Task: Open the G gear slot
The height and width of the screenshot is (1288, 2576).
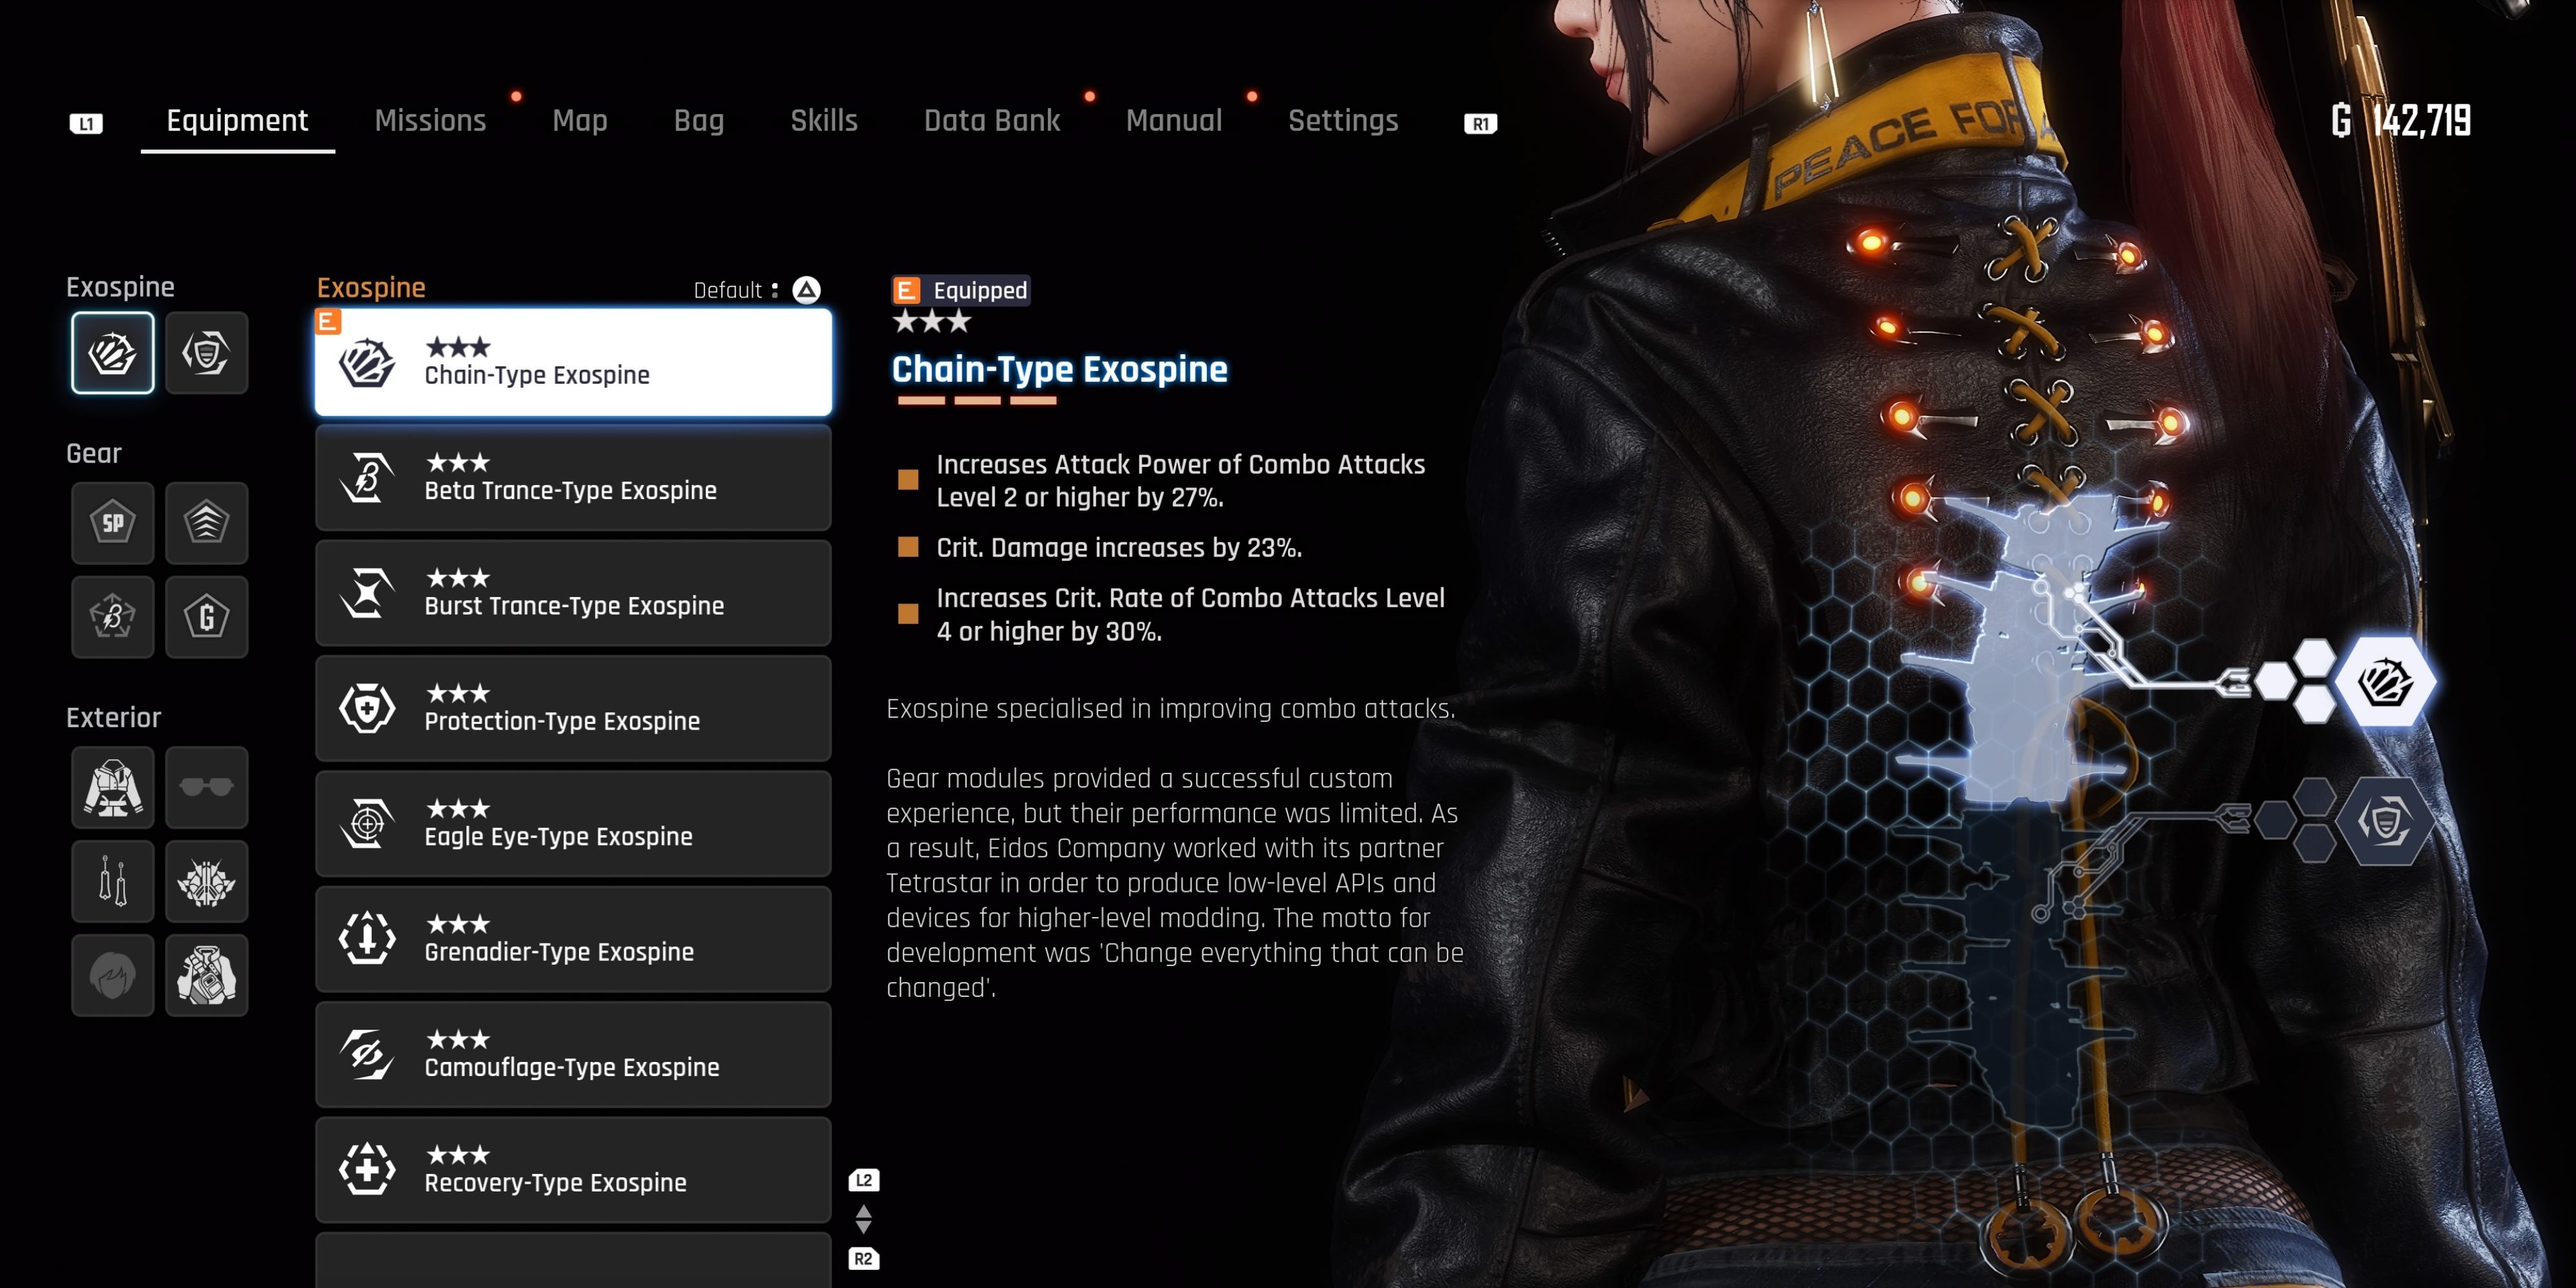Action: click(x=206, y=616)
